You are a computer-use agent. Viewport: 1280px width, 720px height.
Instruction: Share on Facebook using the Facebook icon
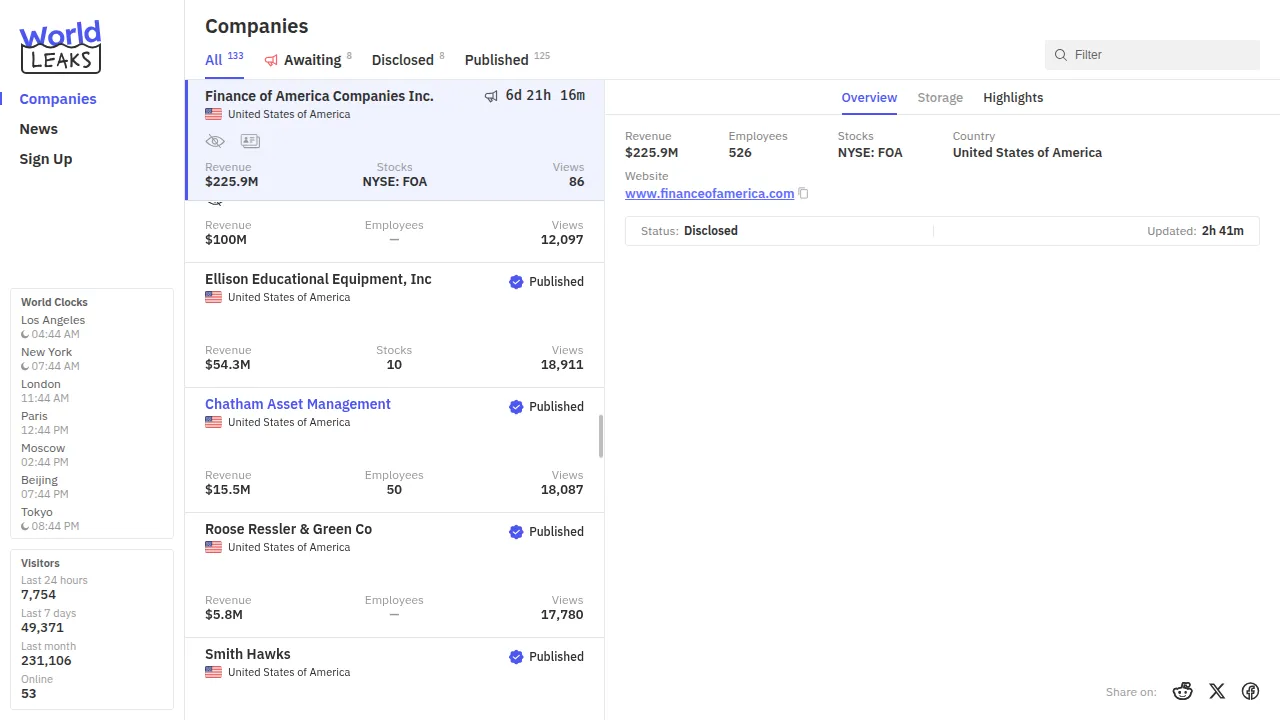1250,691
